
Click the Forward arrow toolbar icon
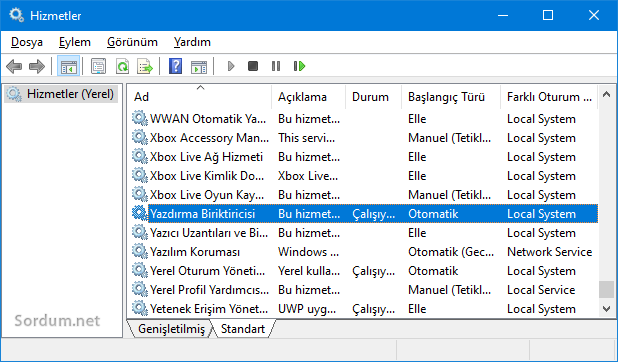[x=37, y=66]
